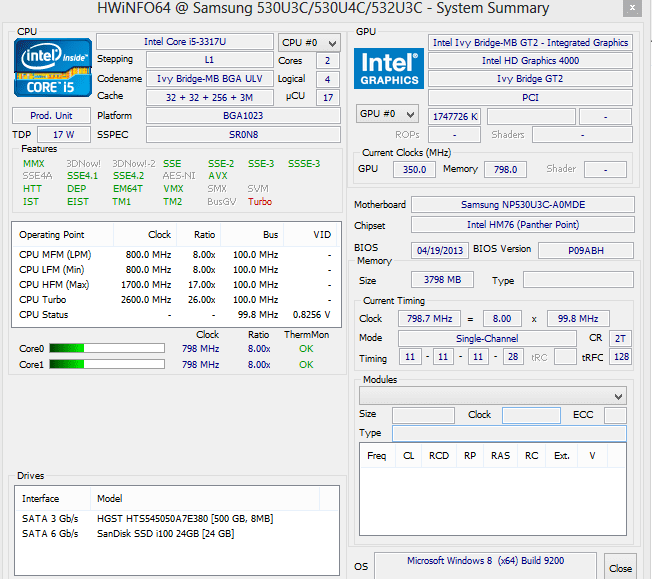Image resolution: width=652 pixels, height=579 pixels.
Task: Select the Core0 usage bar
Action: click(107, 348)
